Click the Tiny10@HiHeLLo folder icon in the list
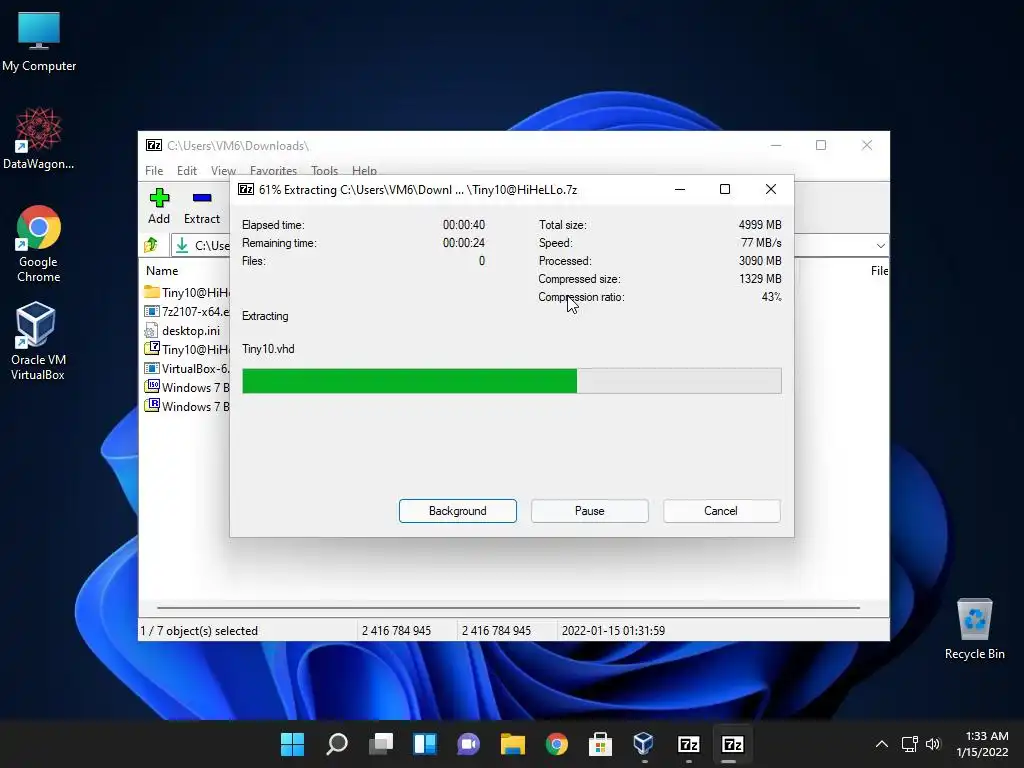 [x=152, y=291]
